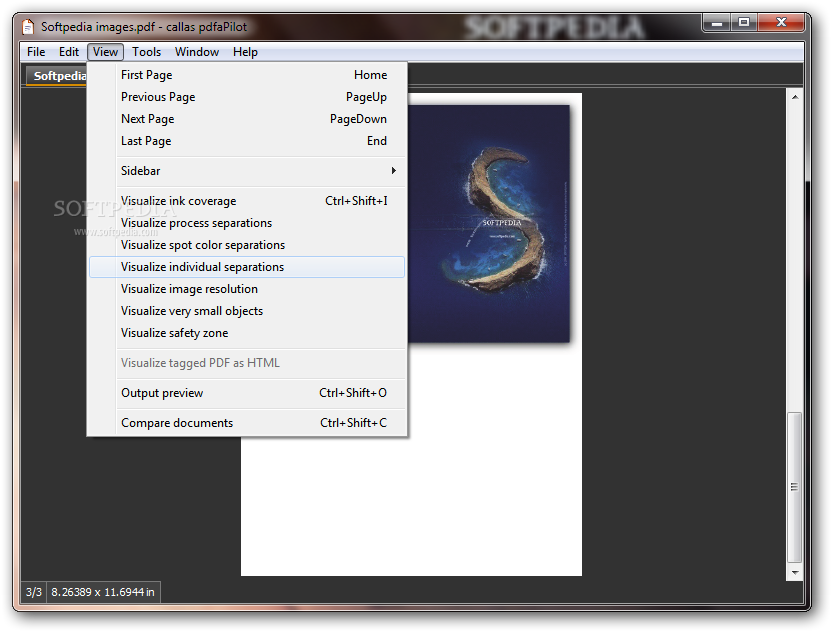Click the 8.26389 x 11.6944 in size readout
This screenshot has width=832, height=632.
click(x=103, y=592)
